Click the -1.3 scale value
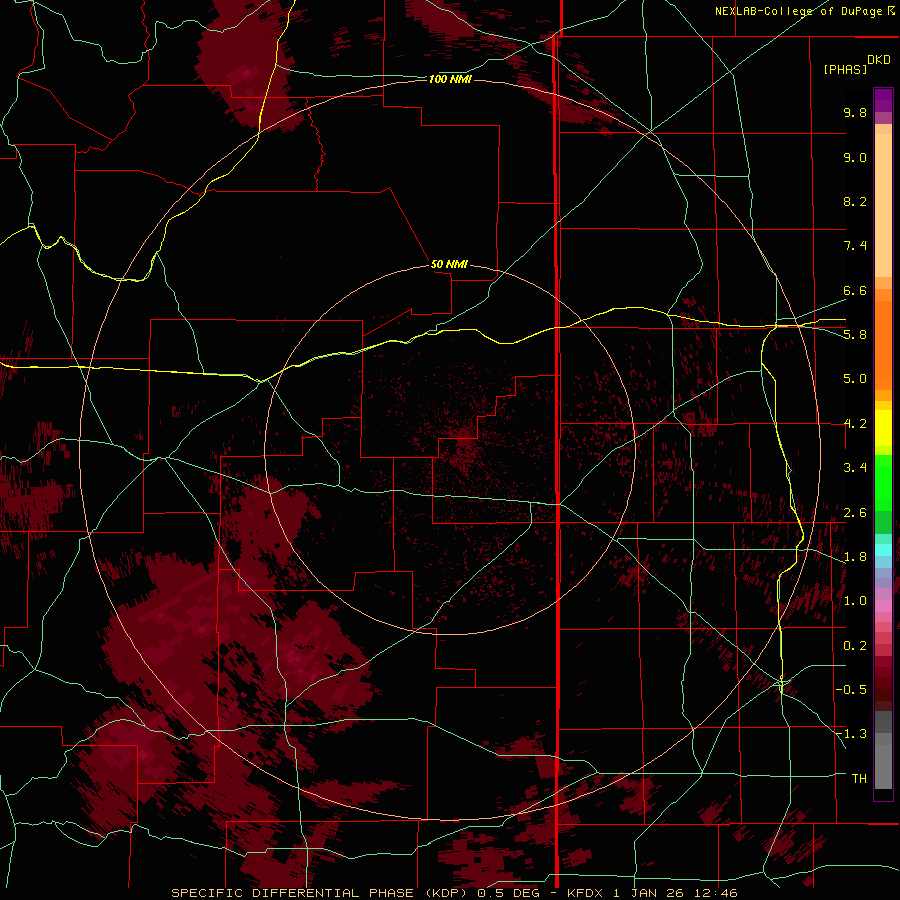 [851, 734]
